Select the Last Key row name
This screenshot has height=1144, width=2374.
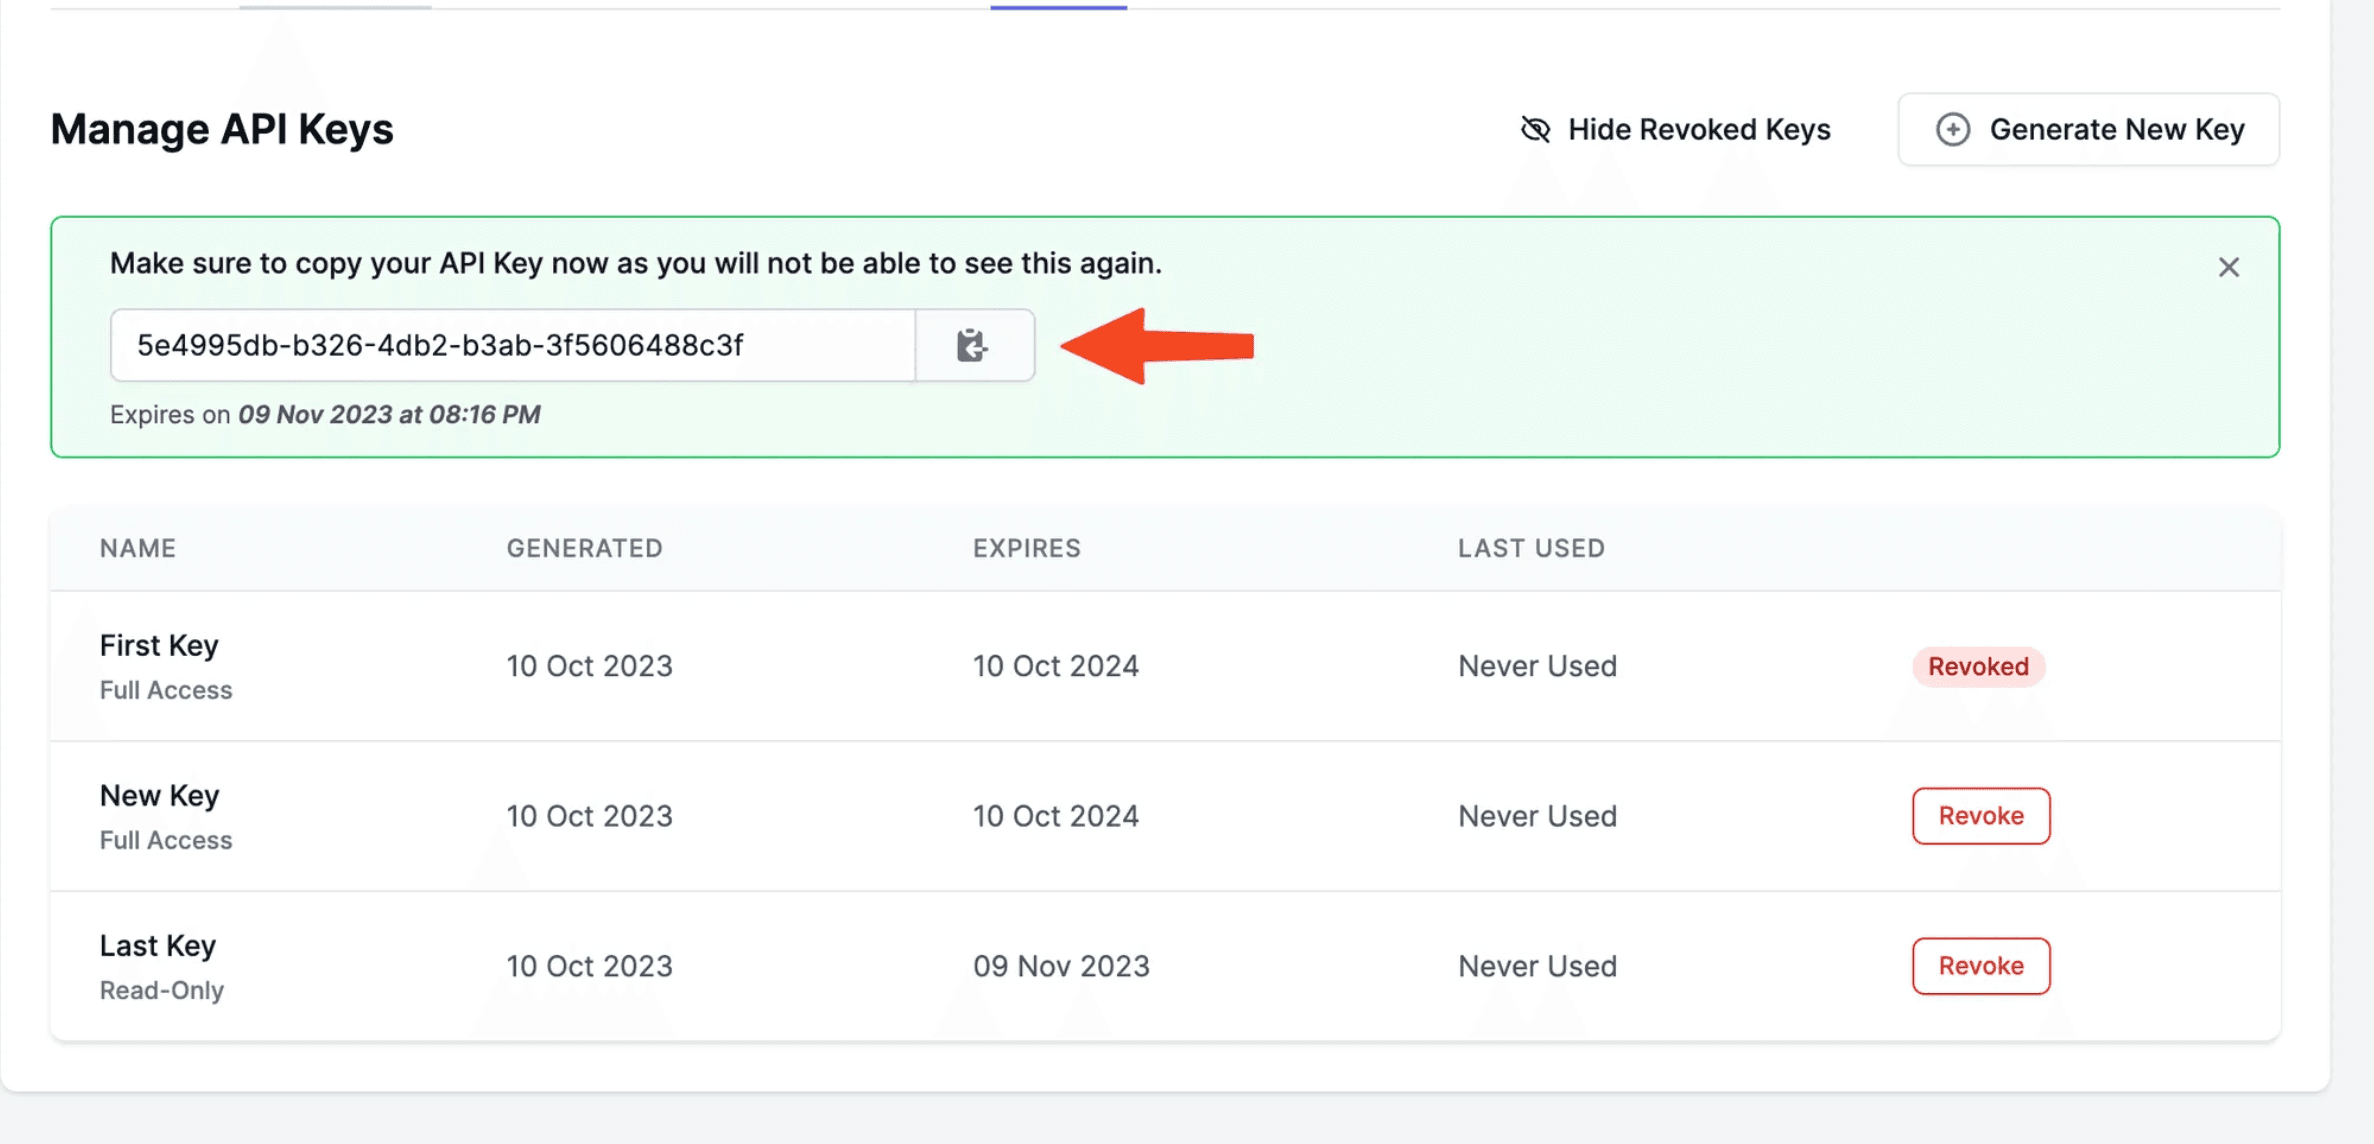pyautogui.click(x=158, y=946)
